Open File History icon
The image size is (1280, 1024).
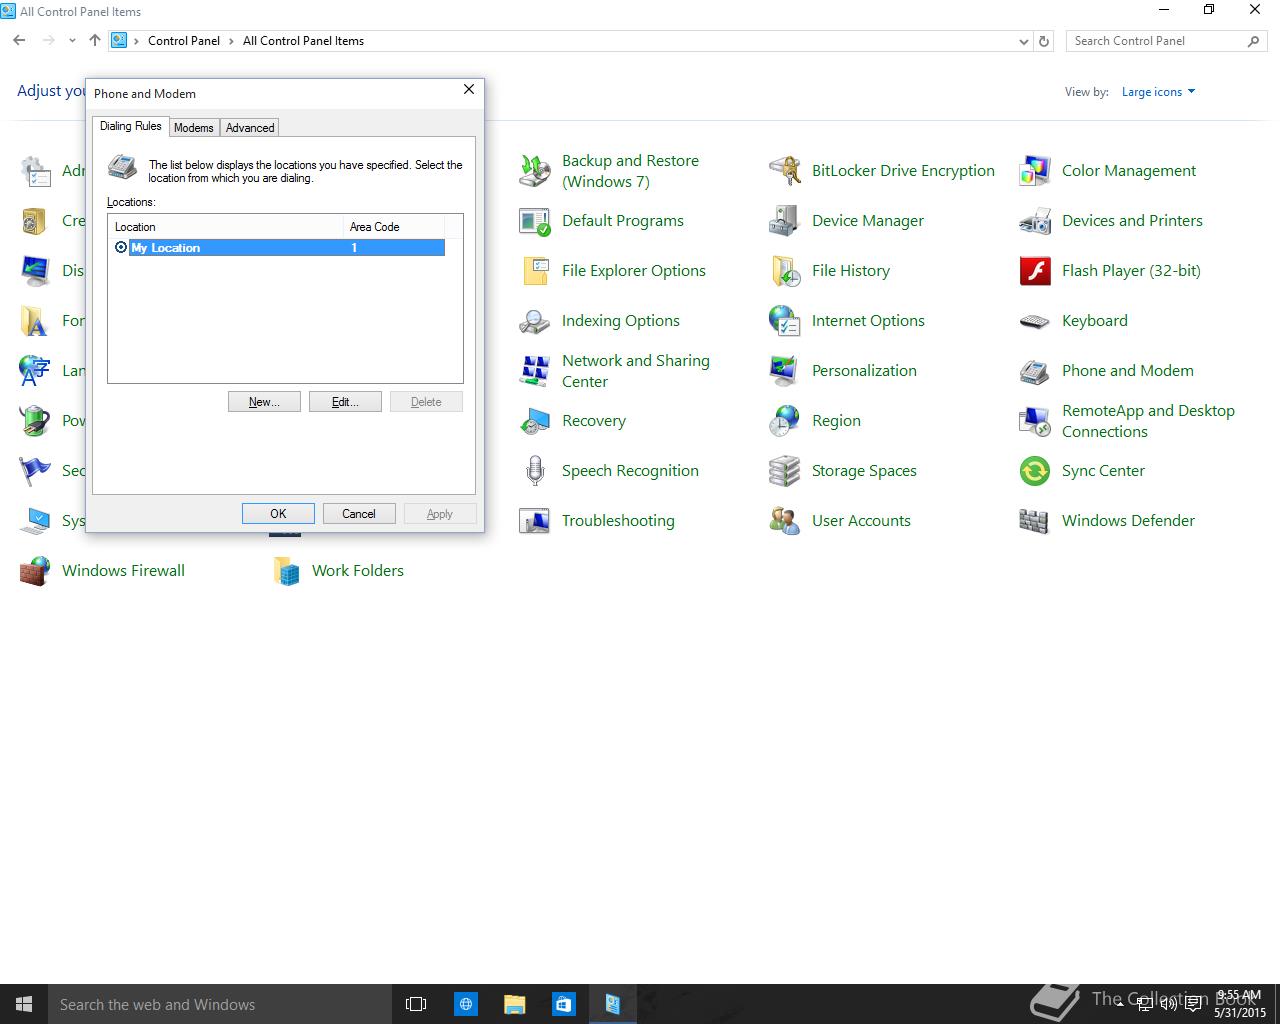coord(785,271)
